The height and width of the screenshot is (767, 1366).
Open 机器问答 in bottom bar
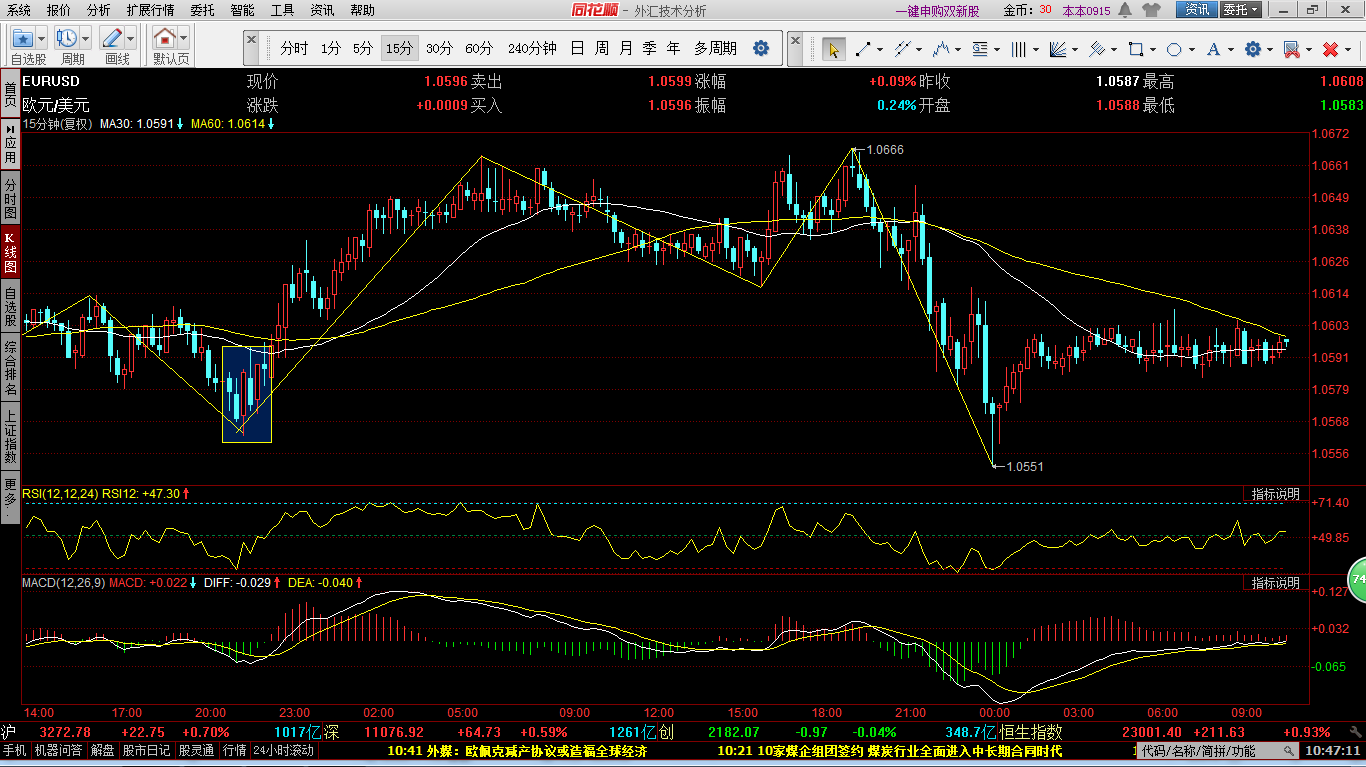[59, 750]
